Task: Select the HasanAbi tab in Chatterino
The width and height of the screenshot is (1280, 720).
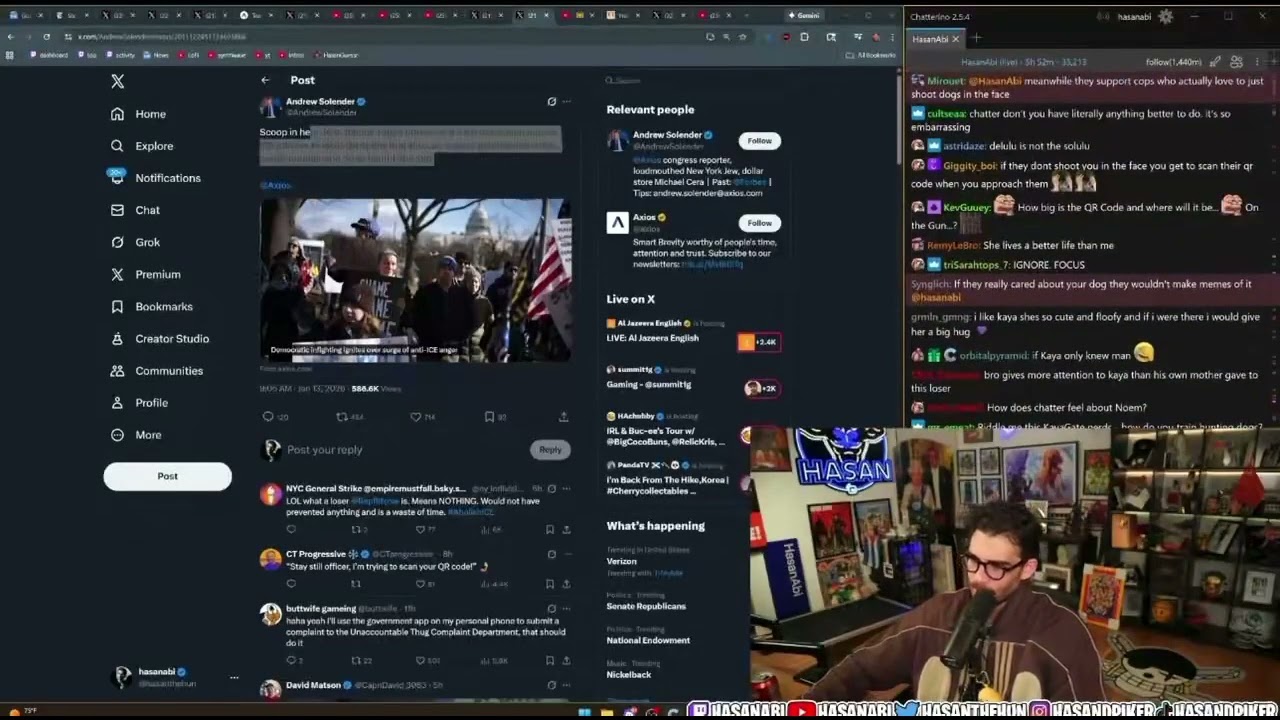Action: tap(929, 39)
